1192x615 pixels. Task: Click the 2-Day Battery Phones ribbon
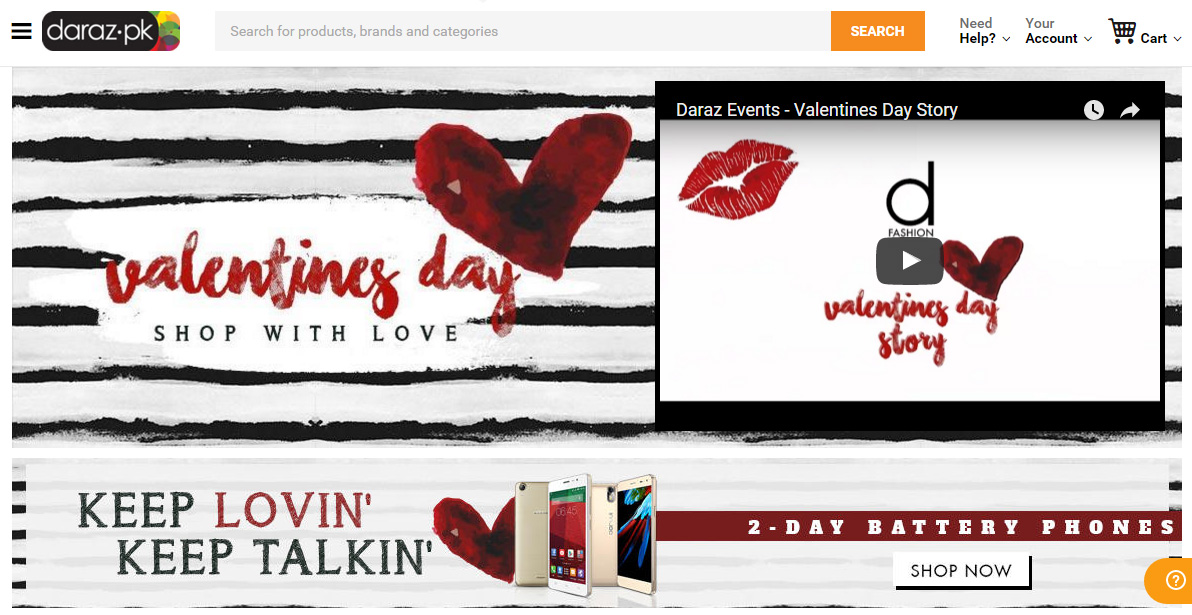pos(918,526)
